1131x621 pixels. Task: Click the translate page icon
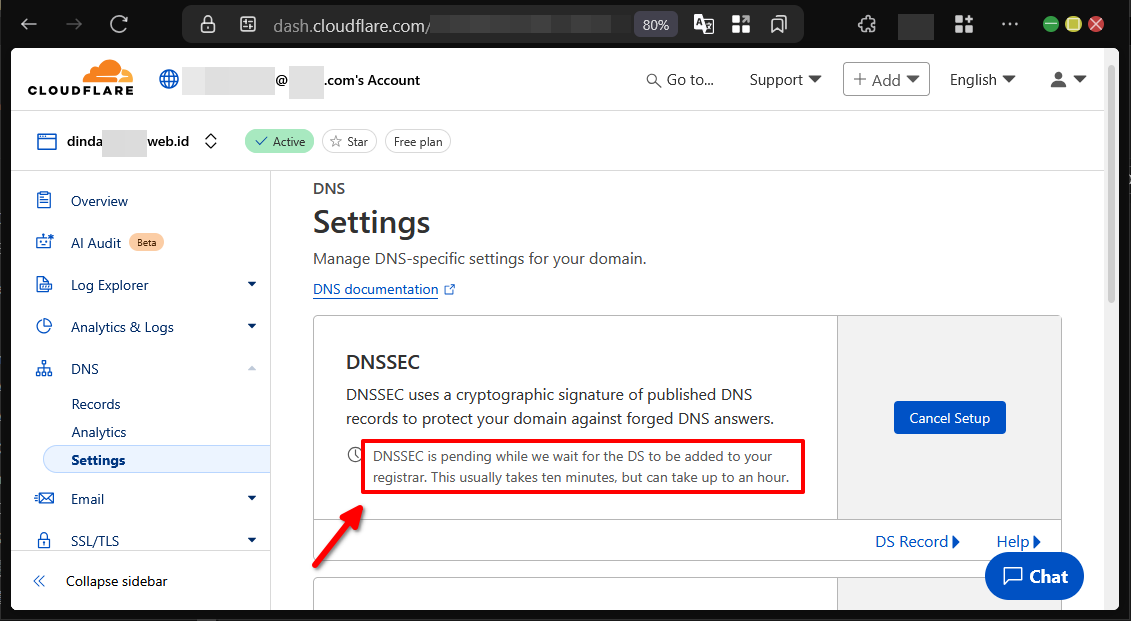(703, 25)
